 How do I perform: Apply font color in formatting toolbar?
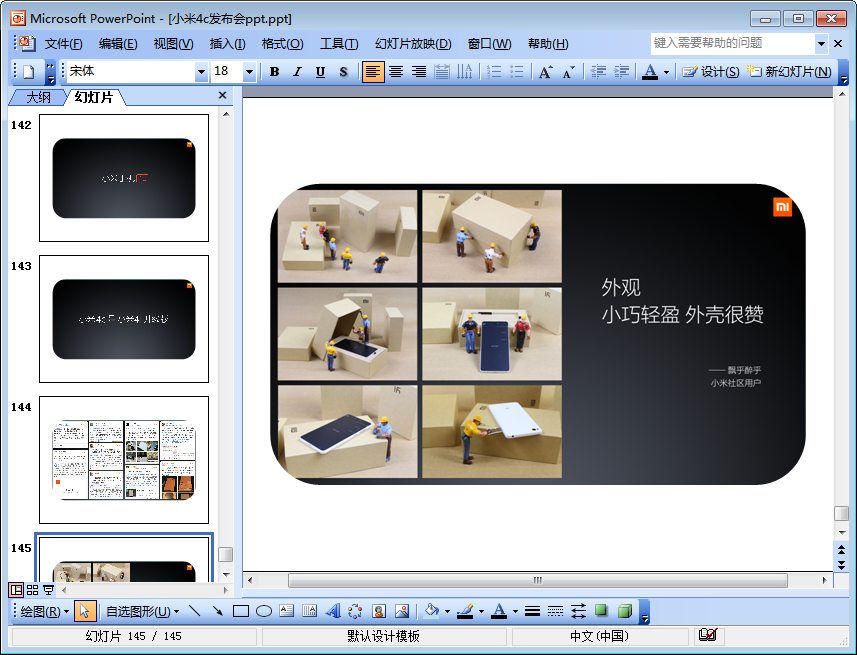tap(649, 72)
